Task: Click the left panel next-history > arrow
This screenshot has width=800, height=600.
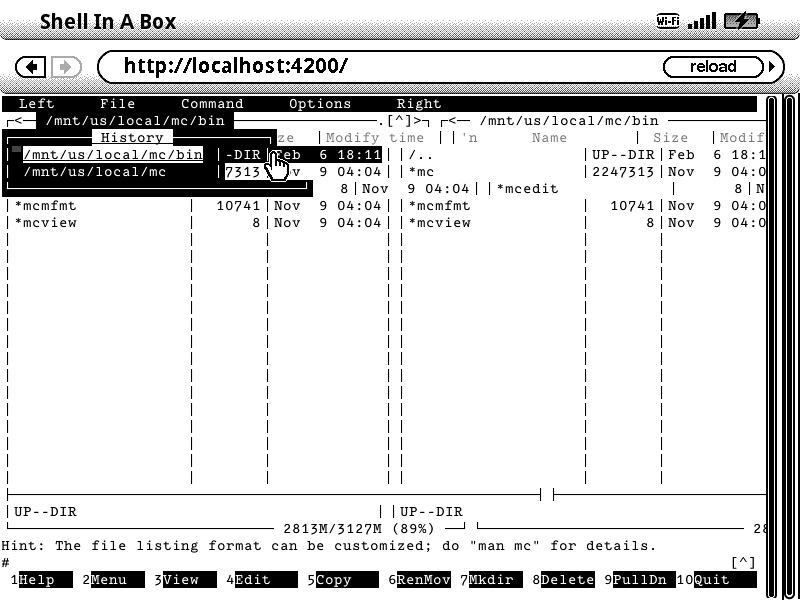Action: coord(417,121)
